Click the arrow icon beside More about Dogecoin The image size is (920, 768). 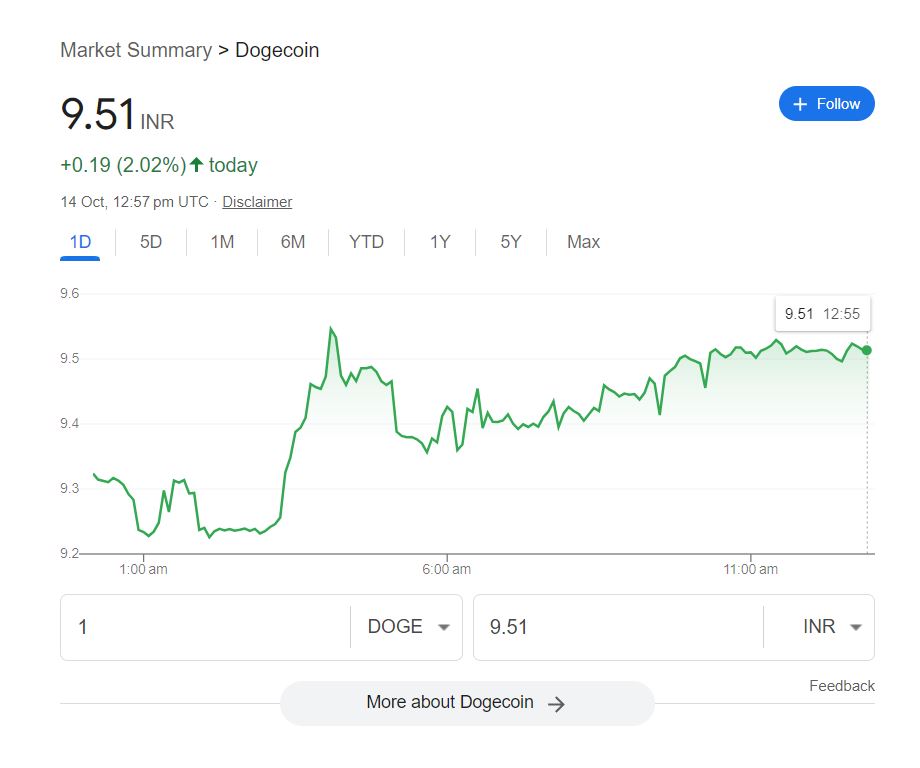click(x=557, y=704)
